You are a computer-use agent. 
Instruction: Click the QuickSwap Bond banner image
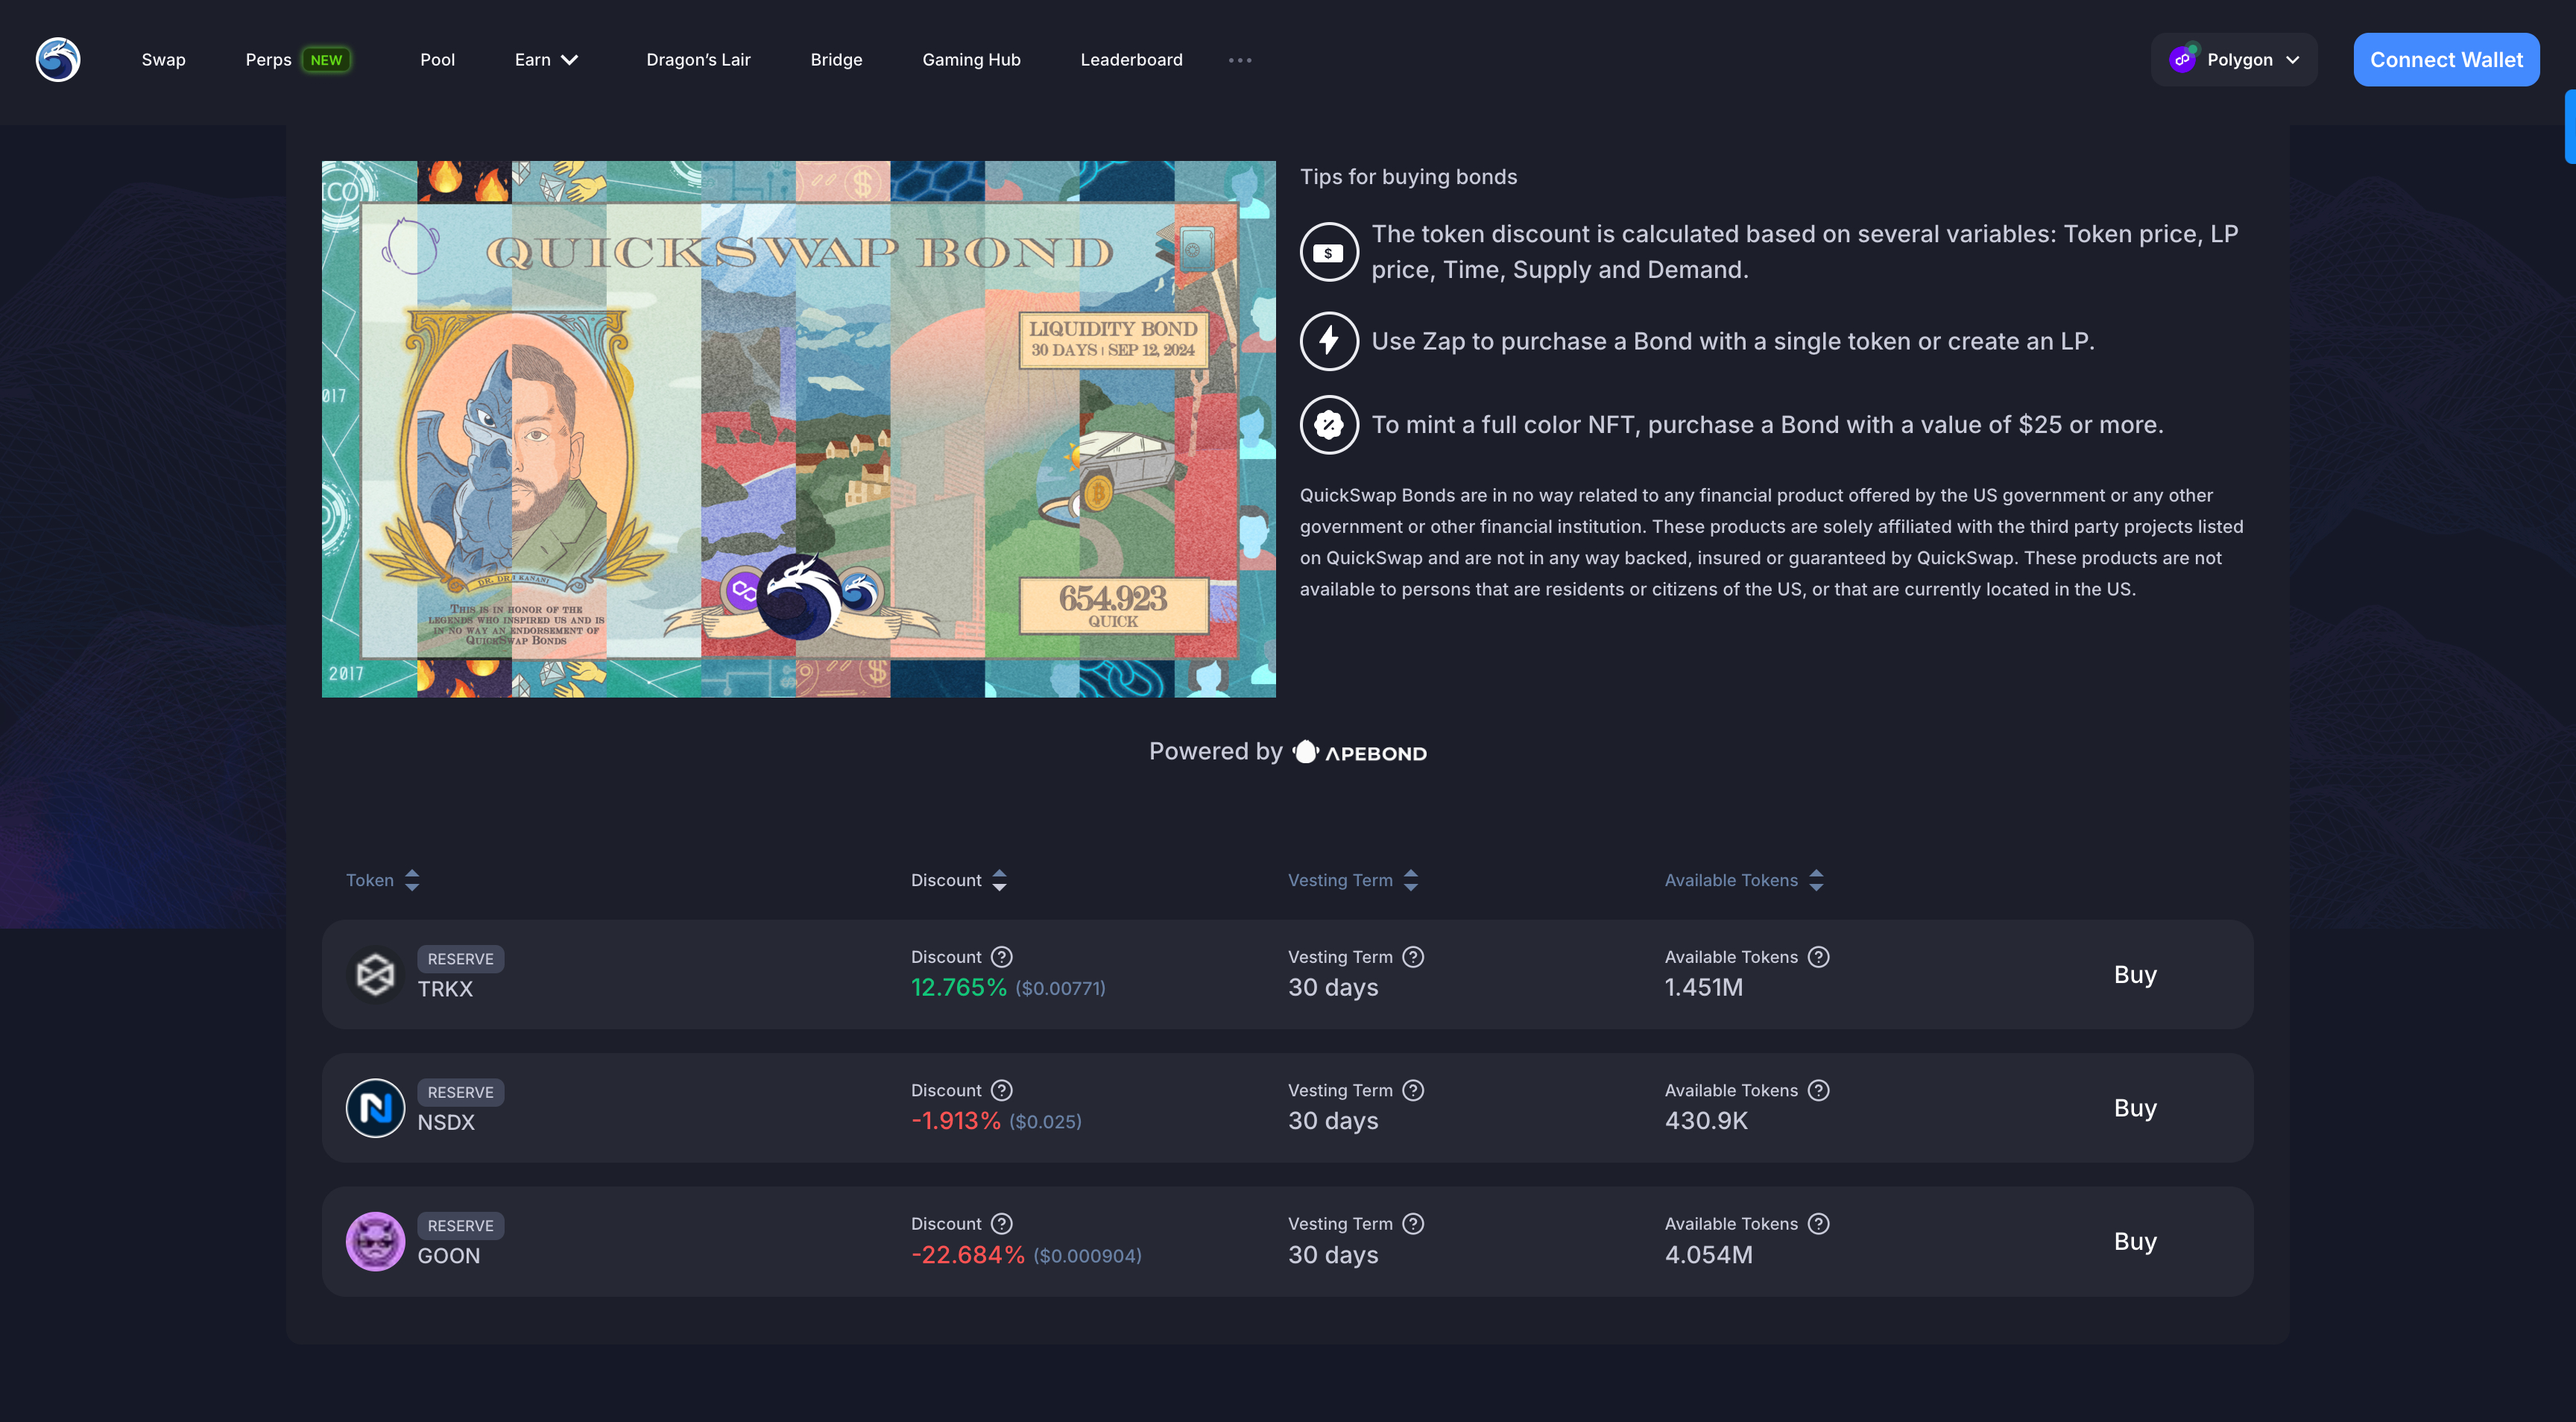(x=799, y=429)
